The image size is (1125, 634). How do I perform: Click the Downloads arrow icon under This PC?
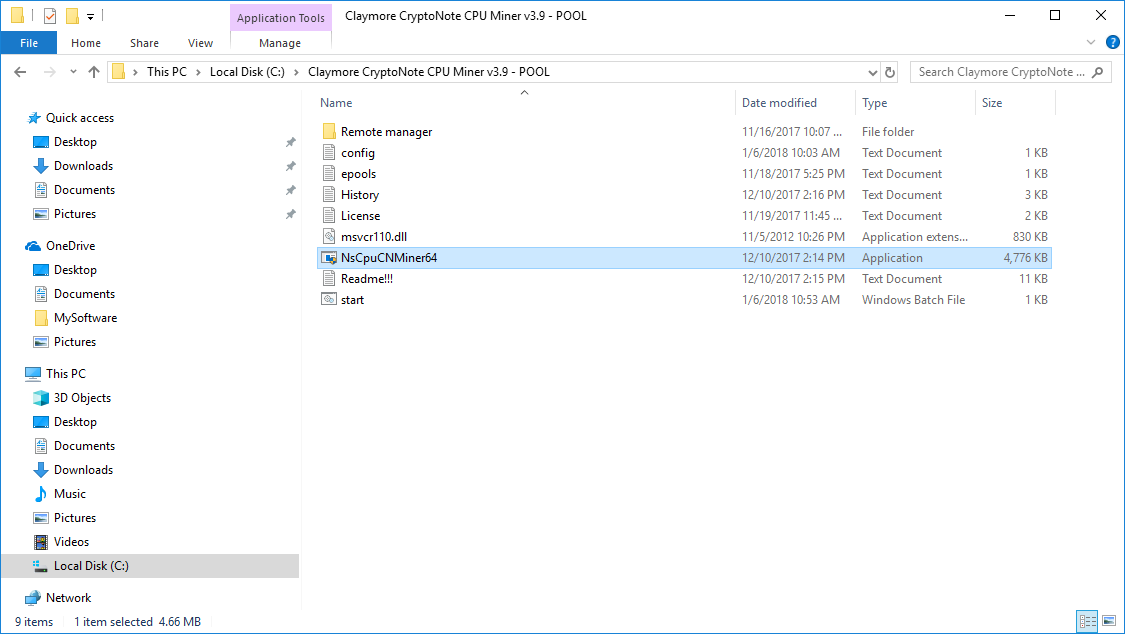[41, 470]
